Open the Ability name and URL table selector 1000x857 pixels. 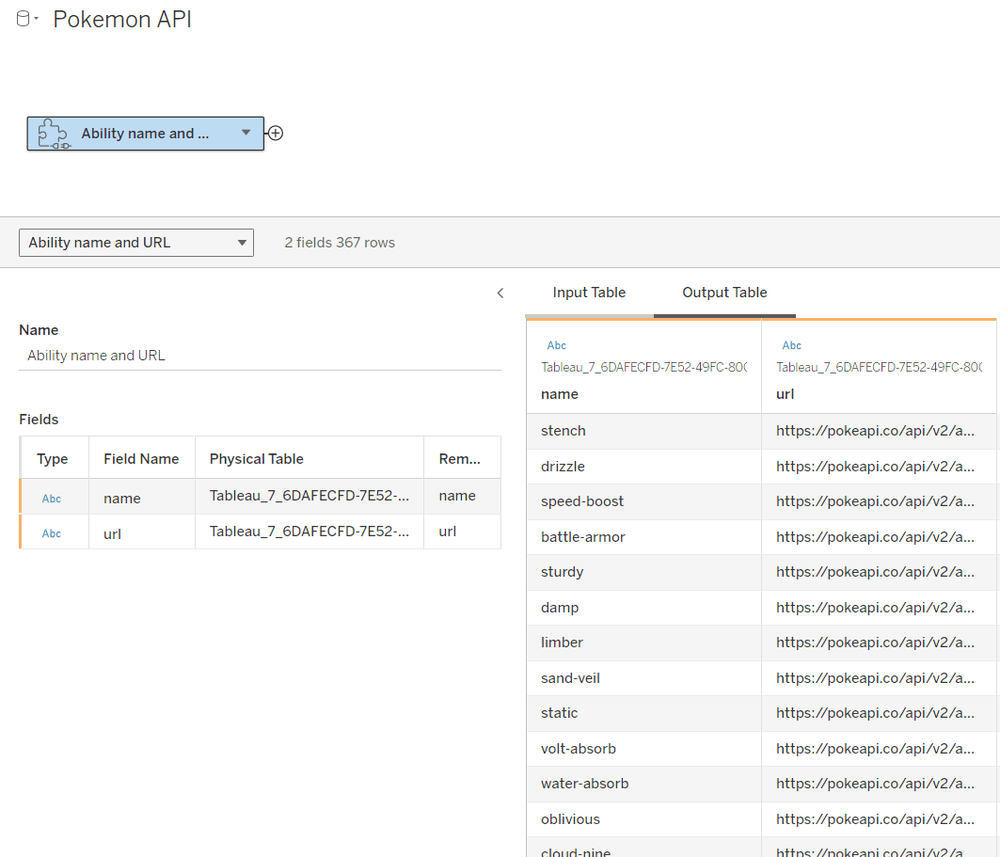point(136,243)
